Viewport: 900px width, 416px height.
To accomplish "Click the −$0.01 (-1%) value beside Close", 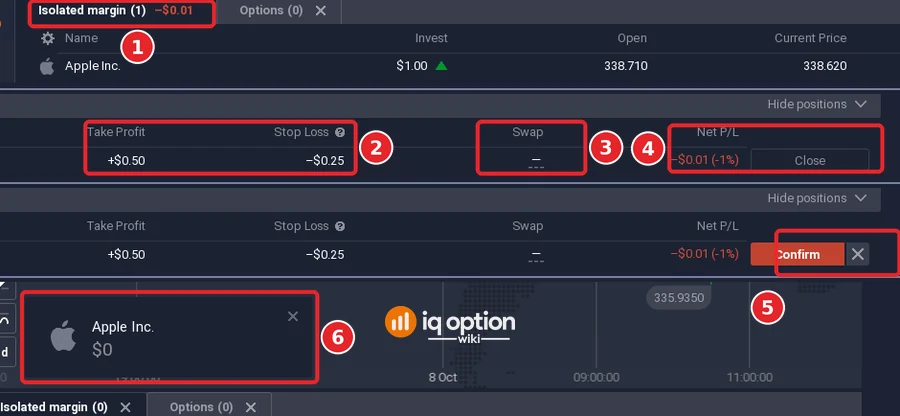I will click(704, 161).
